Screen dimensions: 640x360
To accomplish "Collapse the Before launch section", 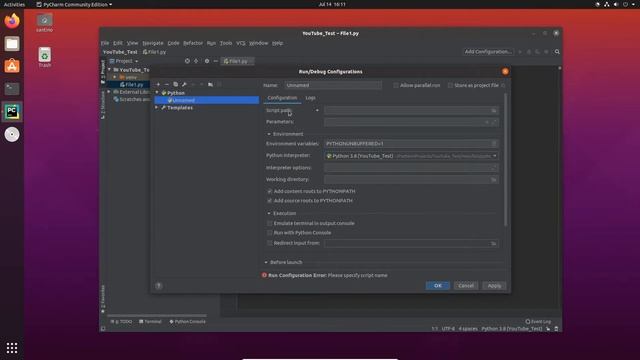I will coord(266,262).
